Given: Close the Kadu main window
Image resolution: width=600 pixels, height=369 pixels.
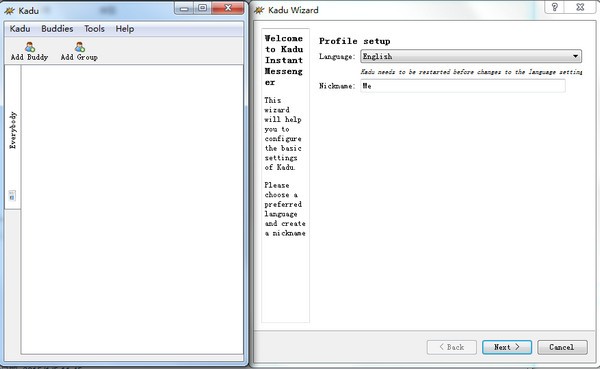Looking at the screenshot, I should point(228,8).
